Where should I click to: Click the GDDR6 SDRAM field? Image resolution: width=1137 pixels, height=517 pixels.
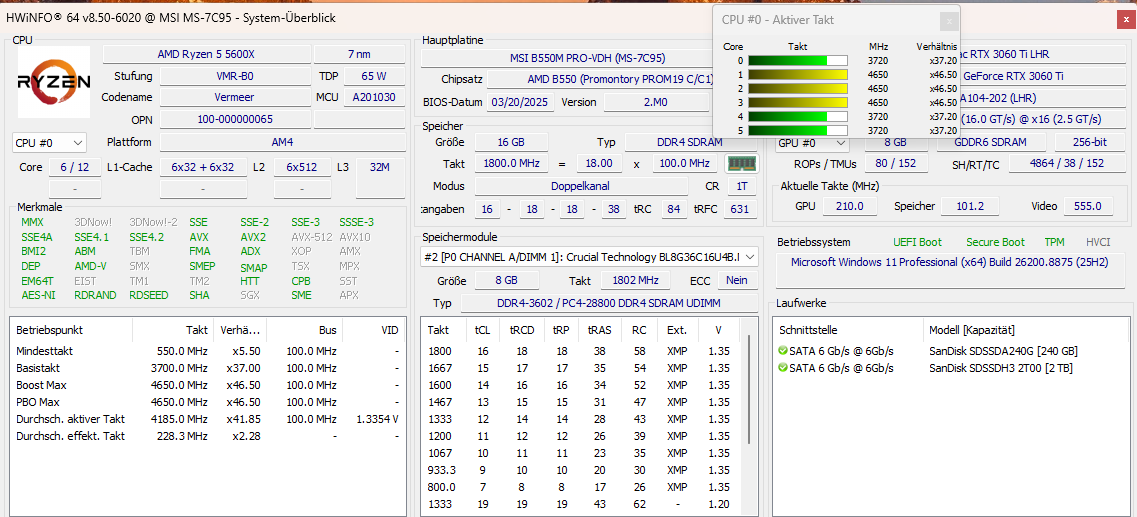tap(992, 143)
